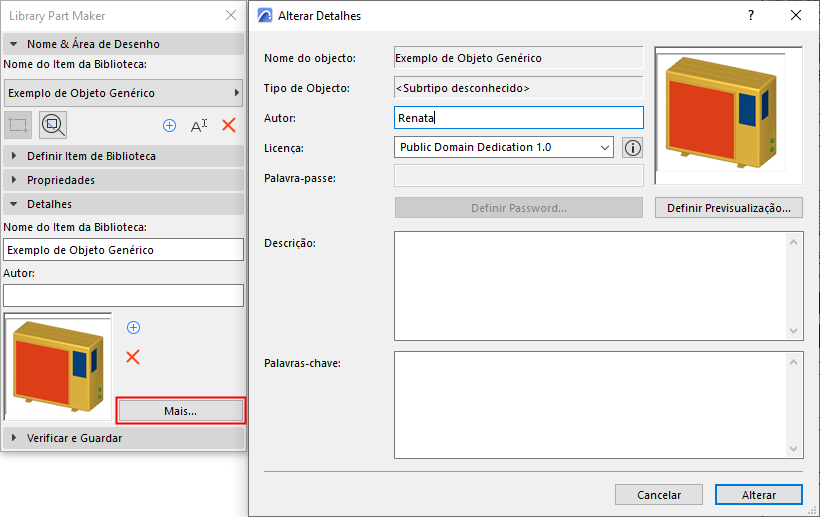Remove preview image with red X by thumbnail
820x517 pixels.
tap(133, 357)
